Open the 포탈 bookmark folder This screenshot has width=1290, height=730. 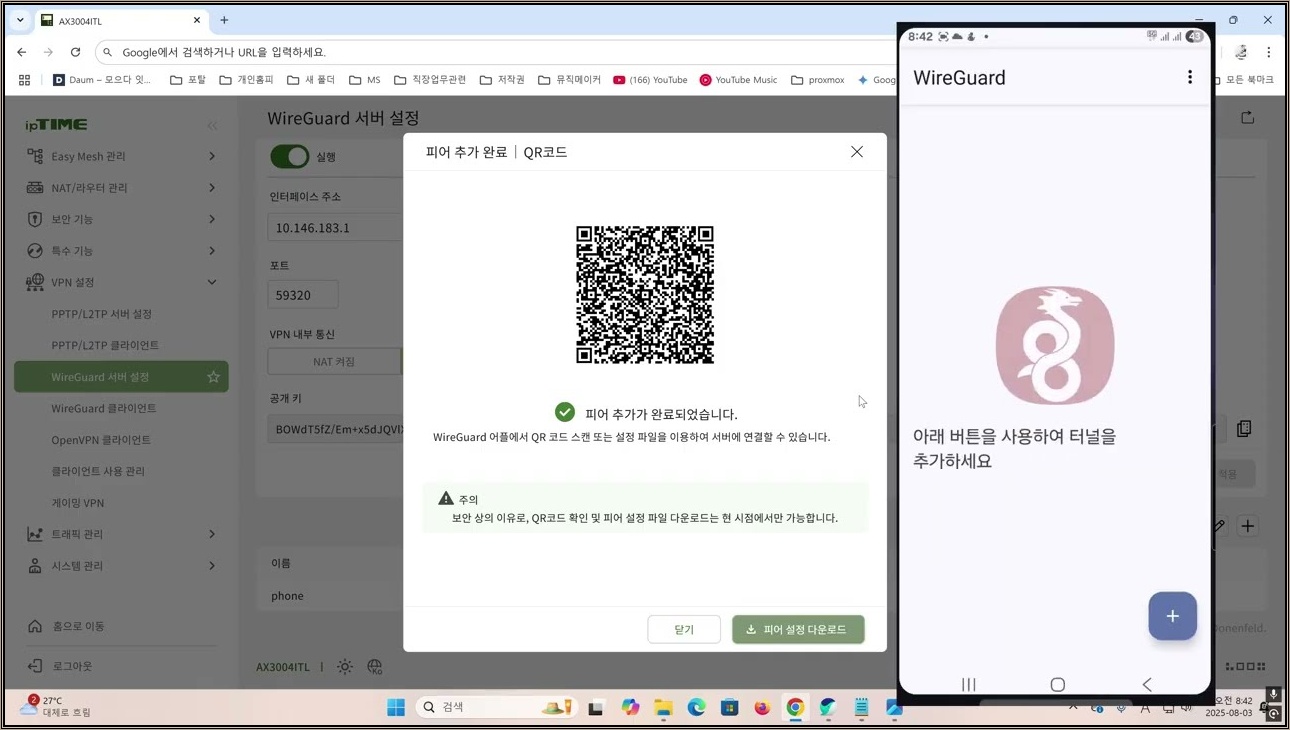pos(187,80)
